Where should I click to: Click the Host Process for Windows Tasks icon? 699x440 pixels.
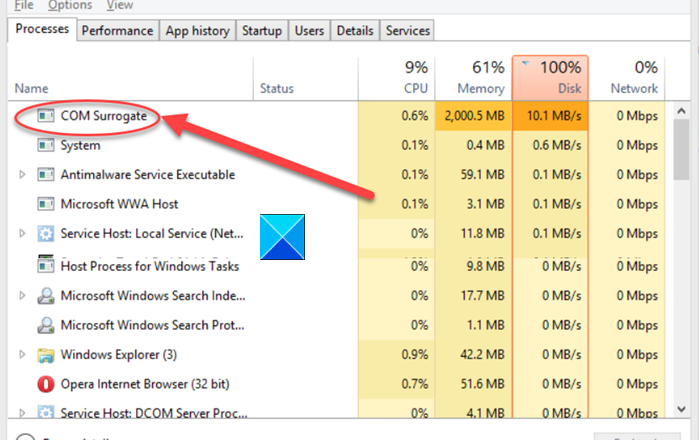45,265
